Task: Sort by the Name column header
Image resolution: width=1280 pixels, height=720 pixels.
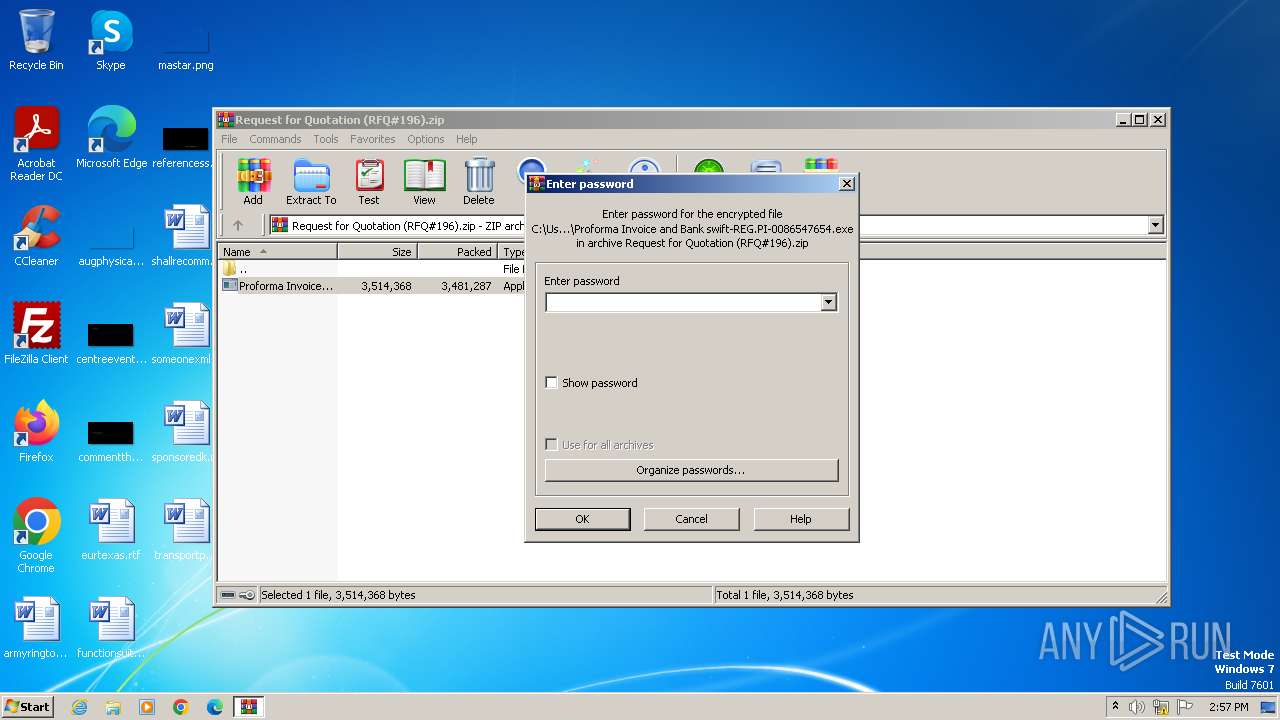Action: (x=277, y=252)
